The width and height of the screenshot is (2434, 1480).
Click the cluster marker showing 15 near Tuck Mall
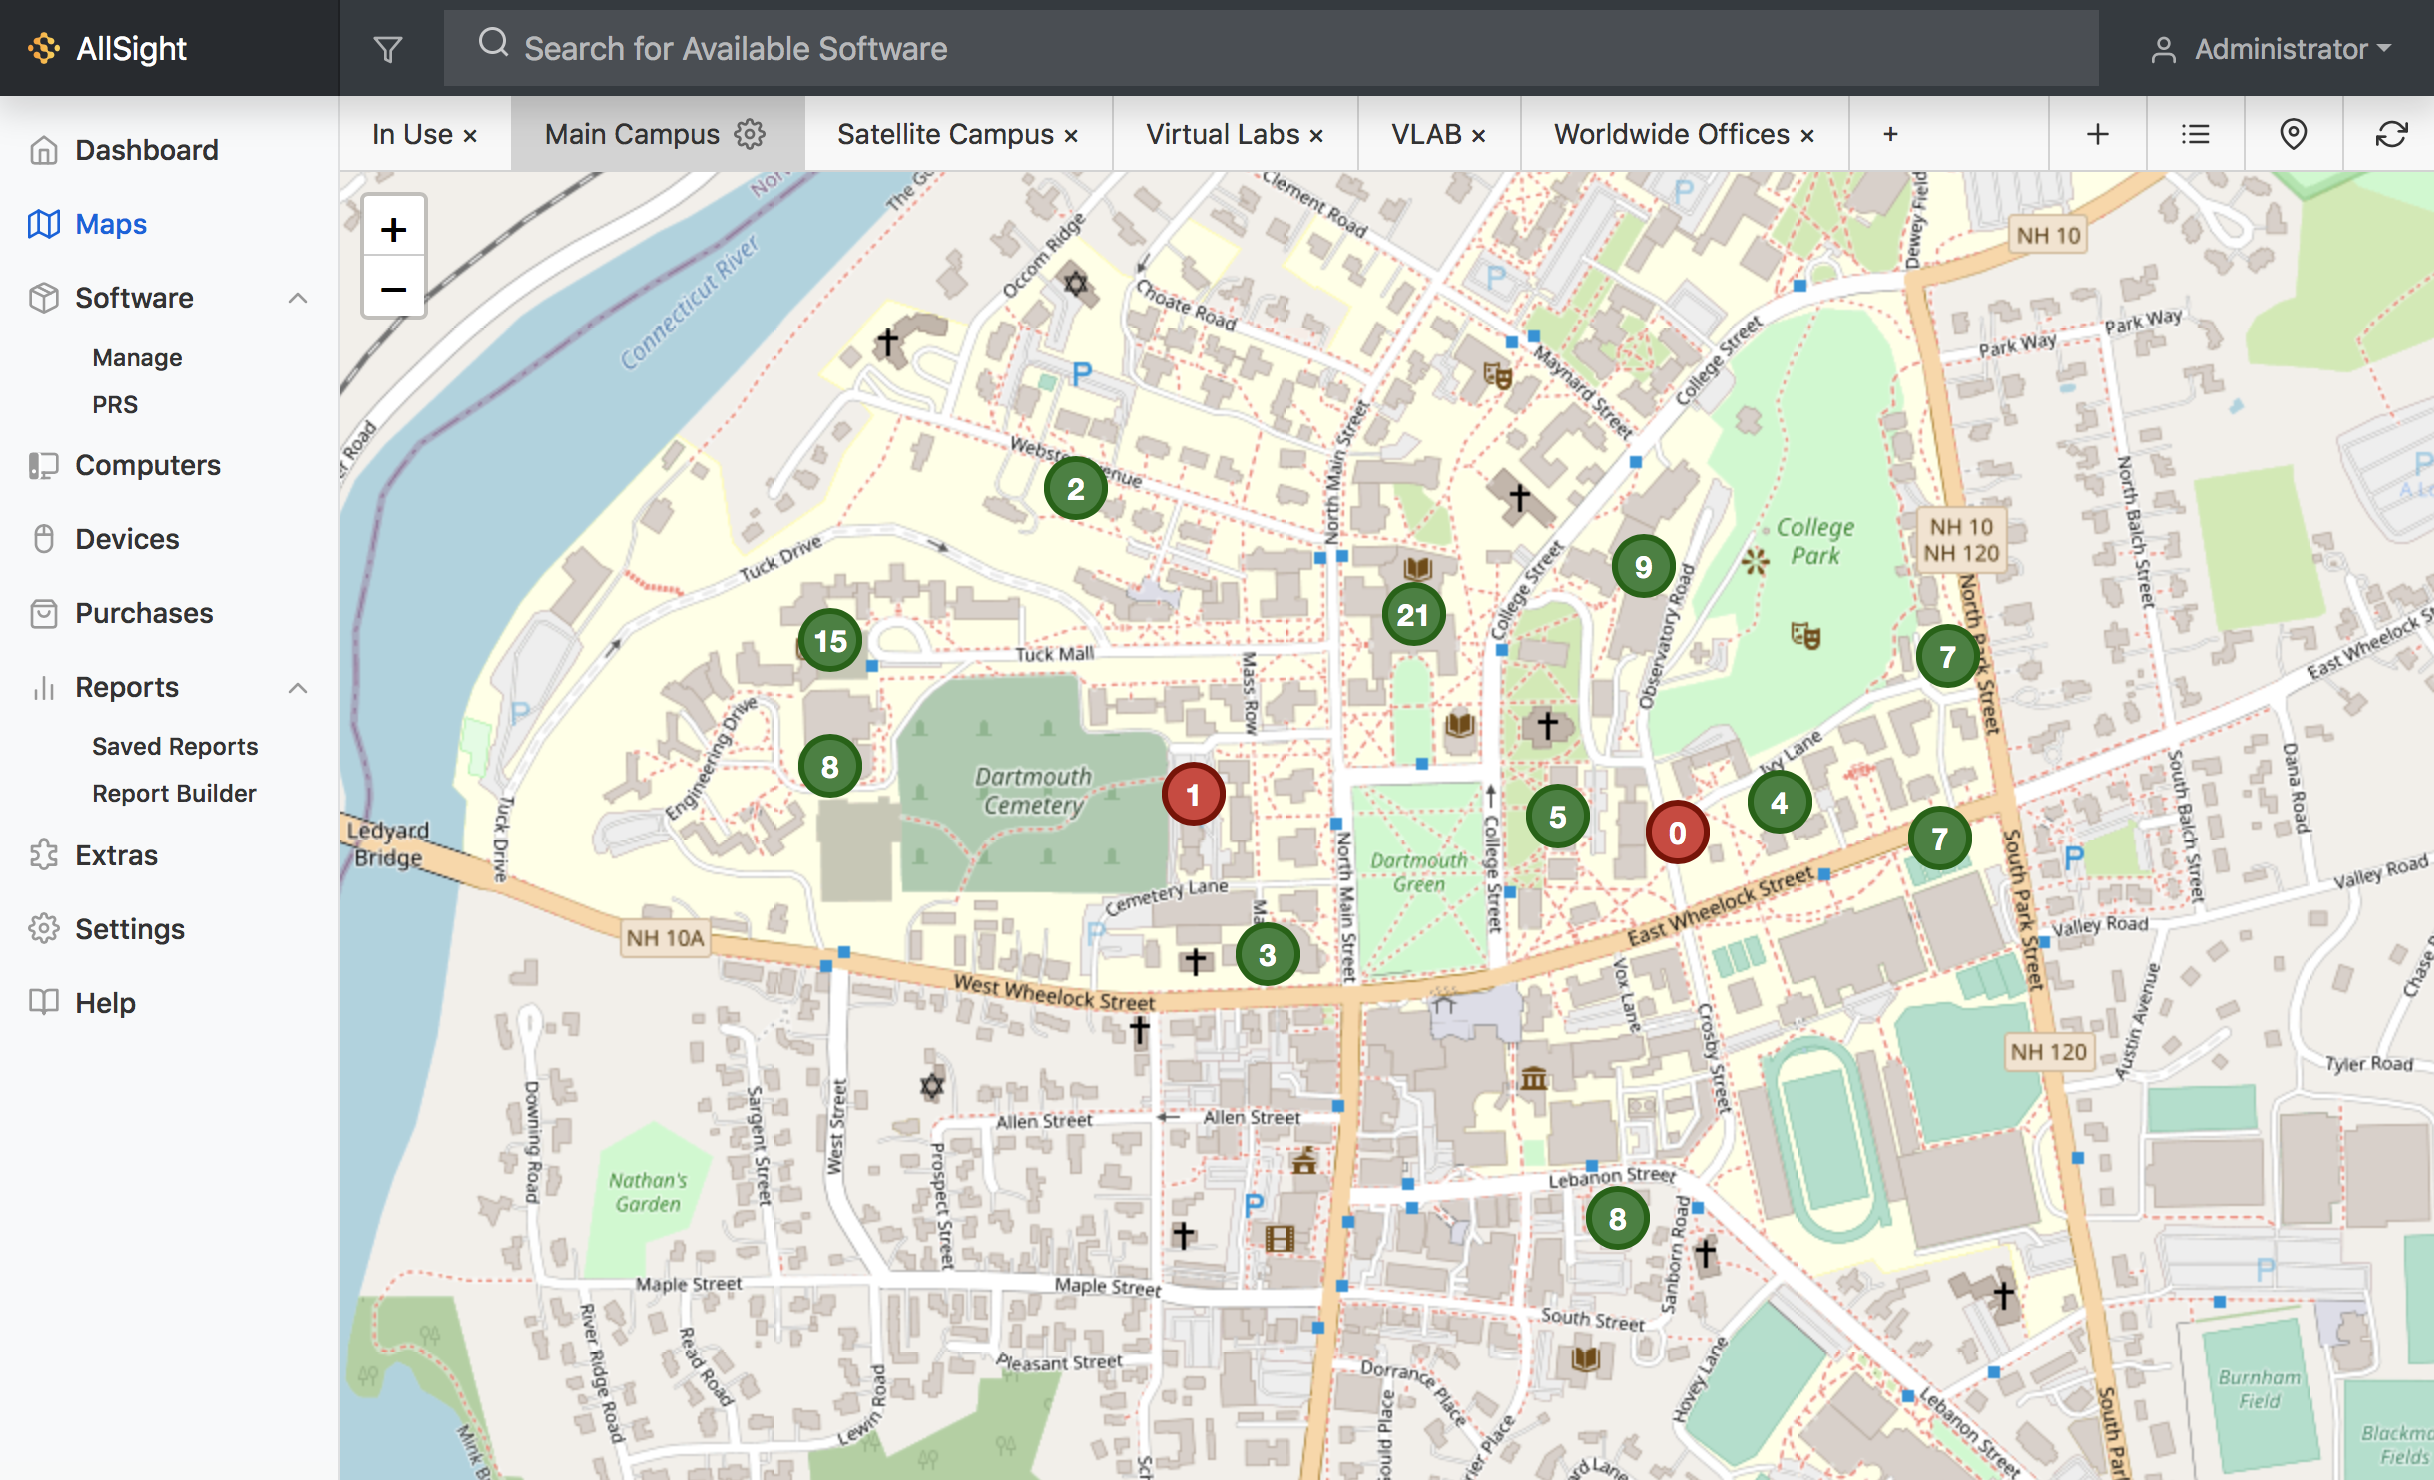tap(830, 641)
